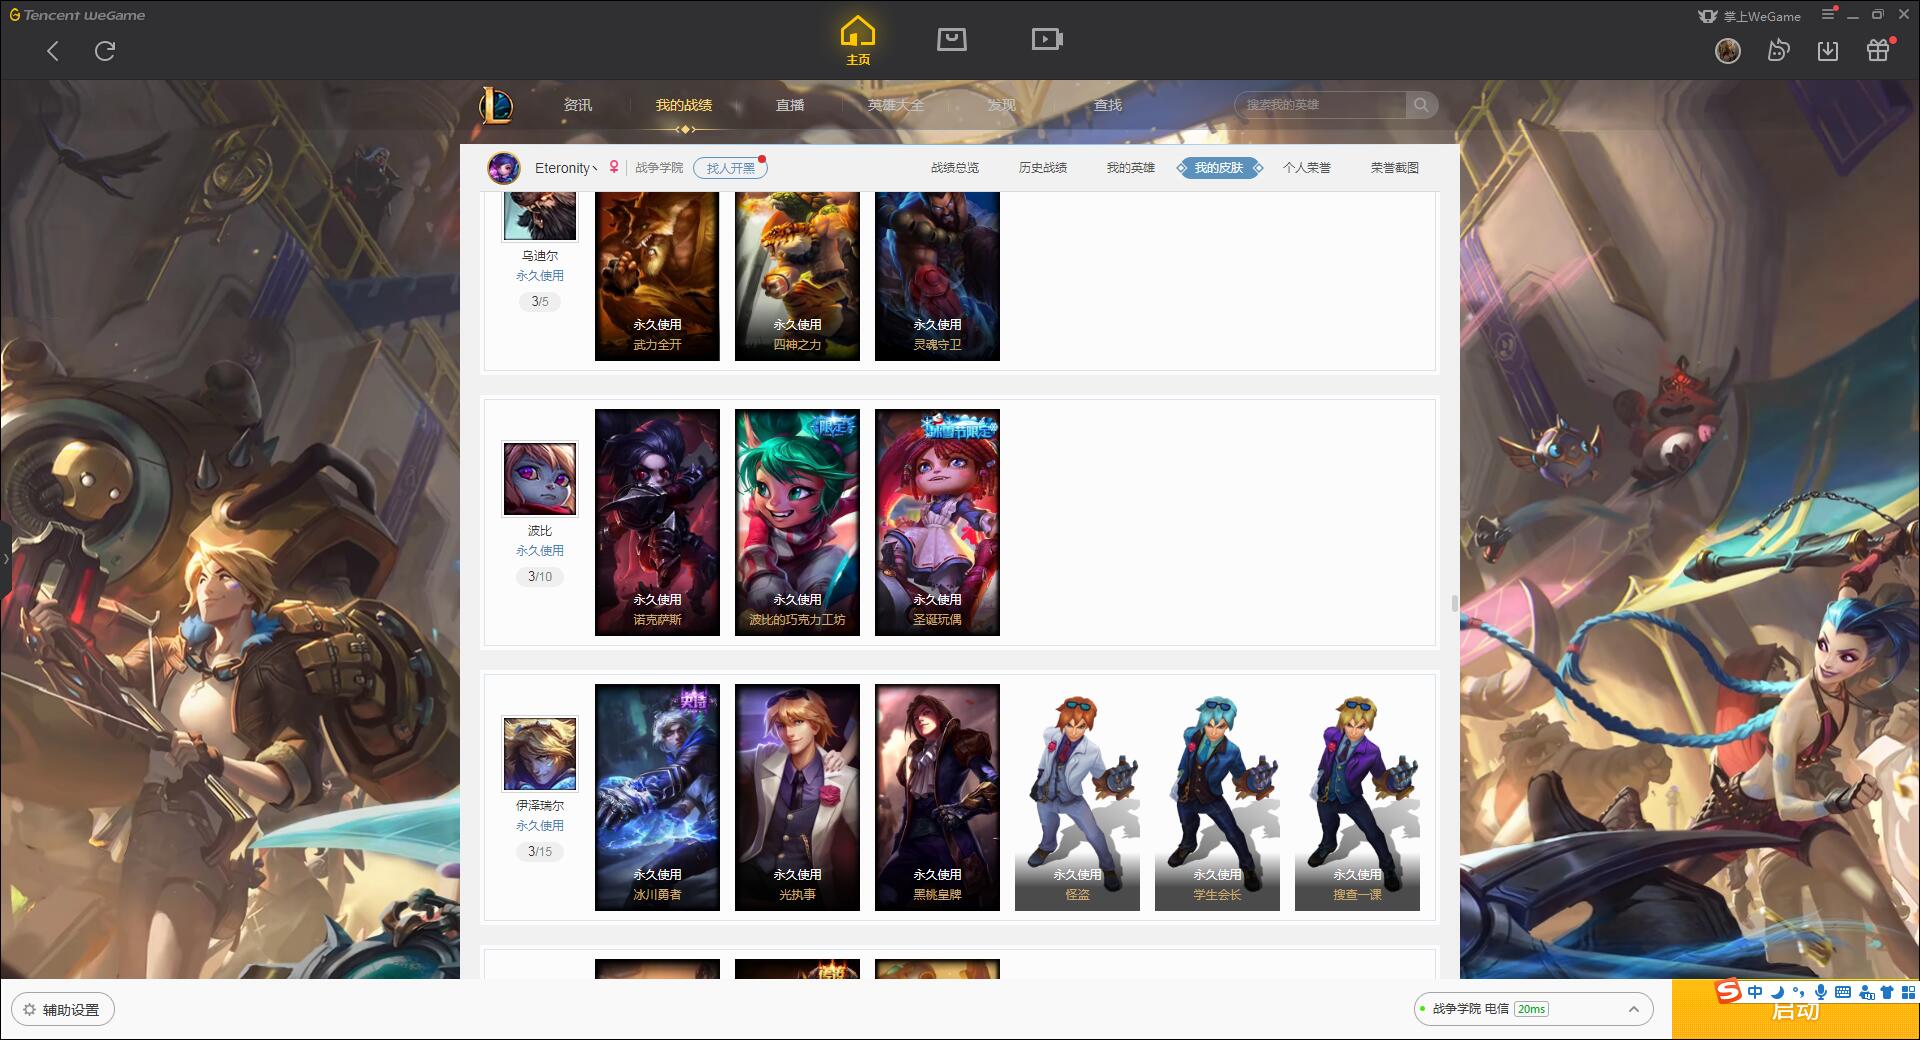Click the 伊泽瑞尔 champion portrait
1920x1040 pixels.
point(540,754)
